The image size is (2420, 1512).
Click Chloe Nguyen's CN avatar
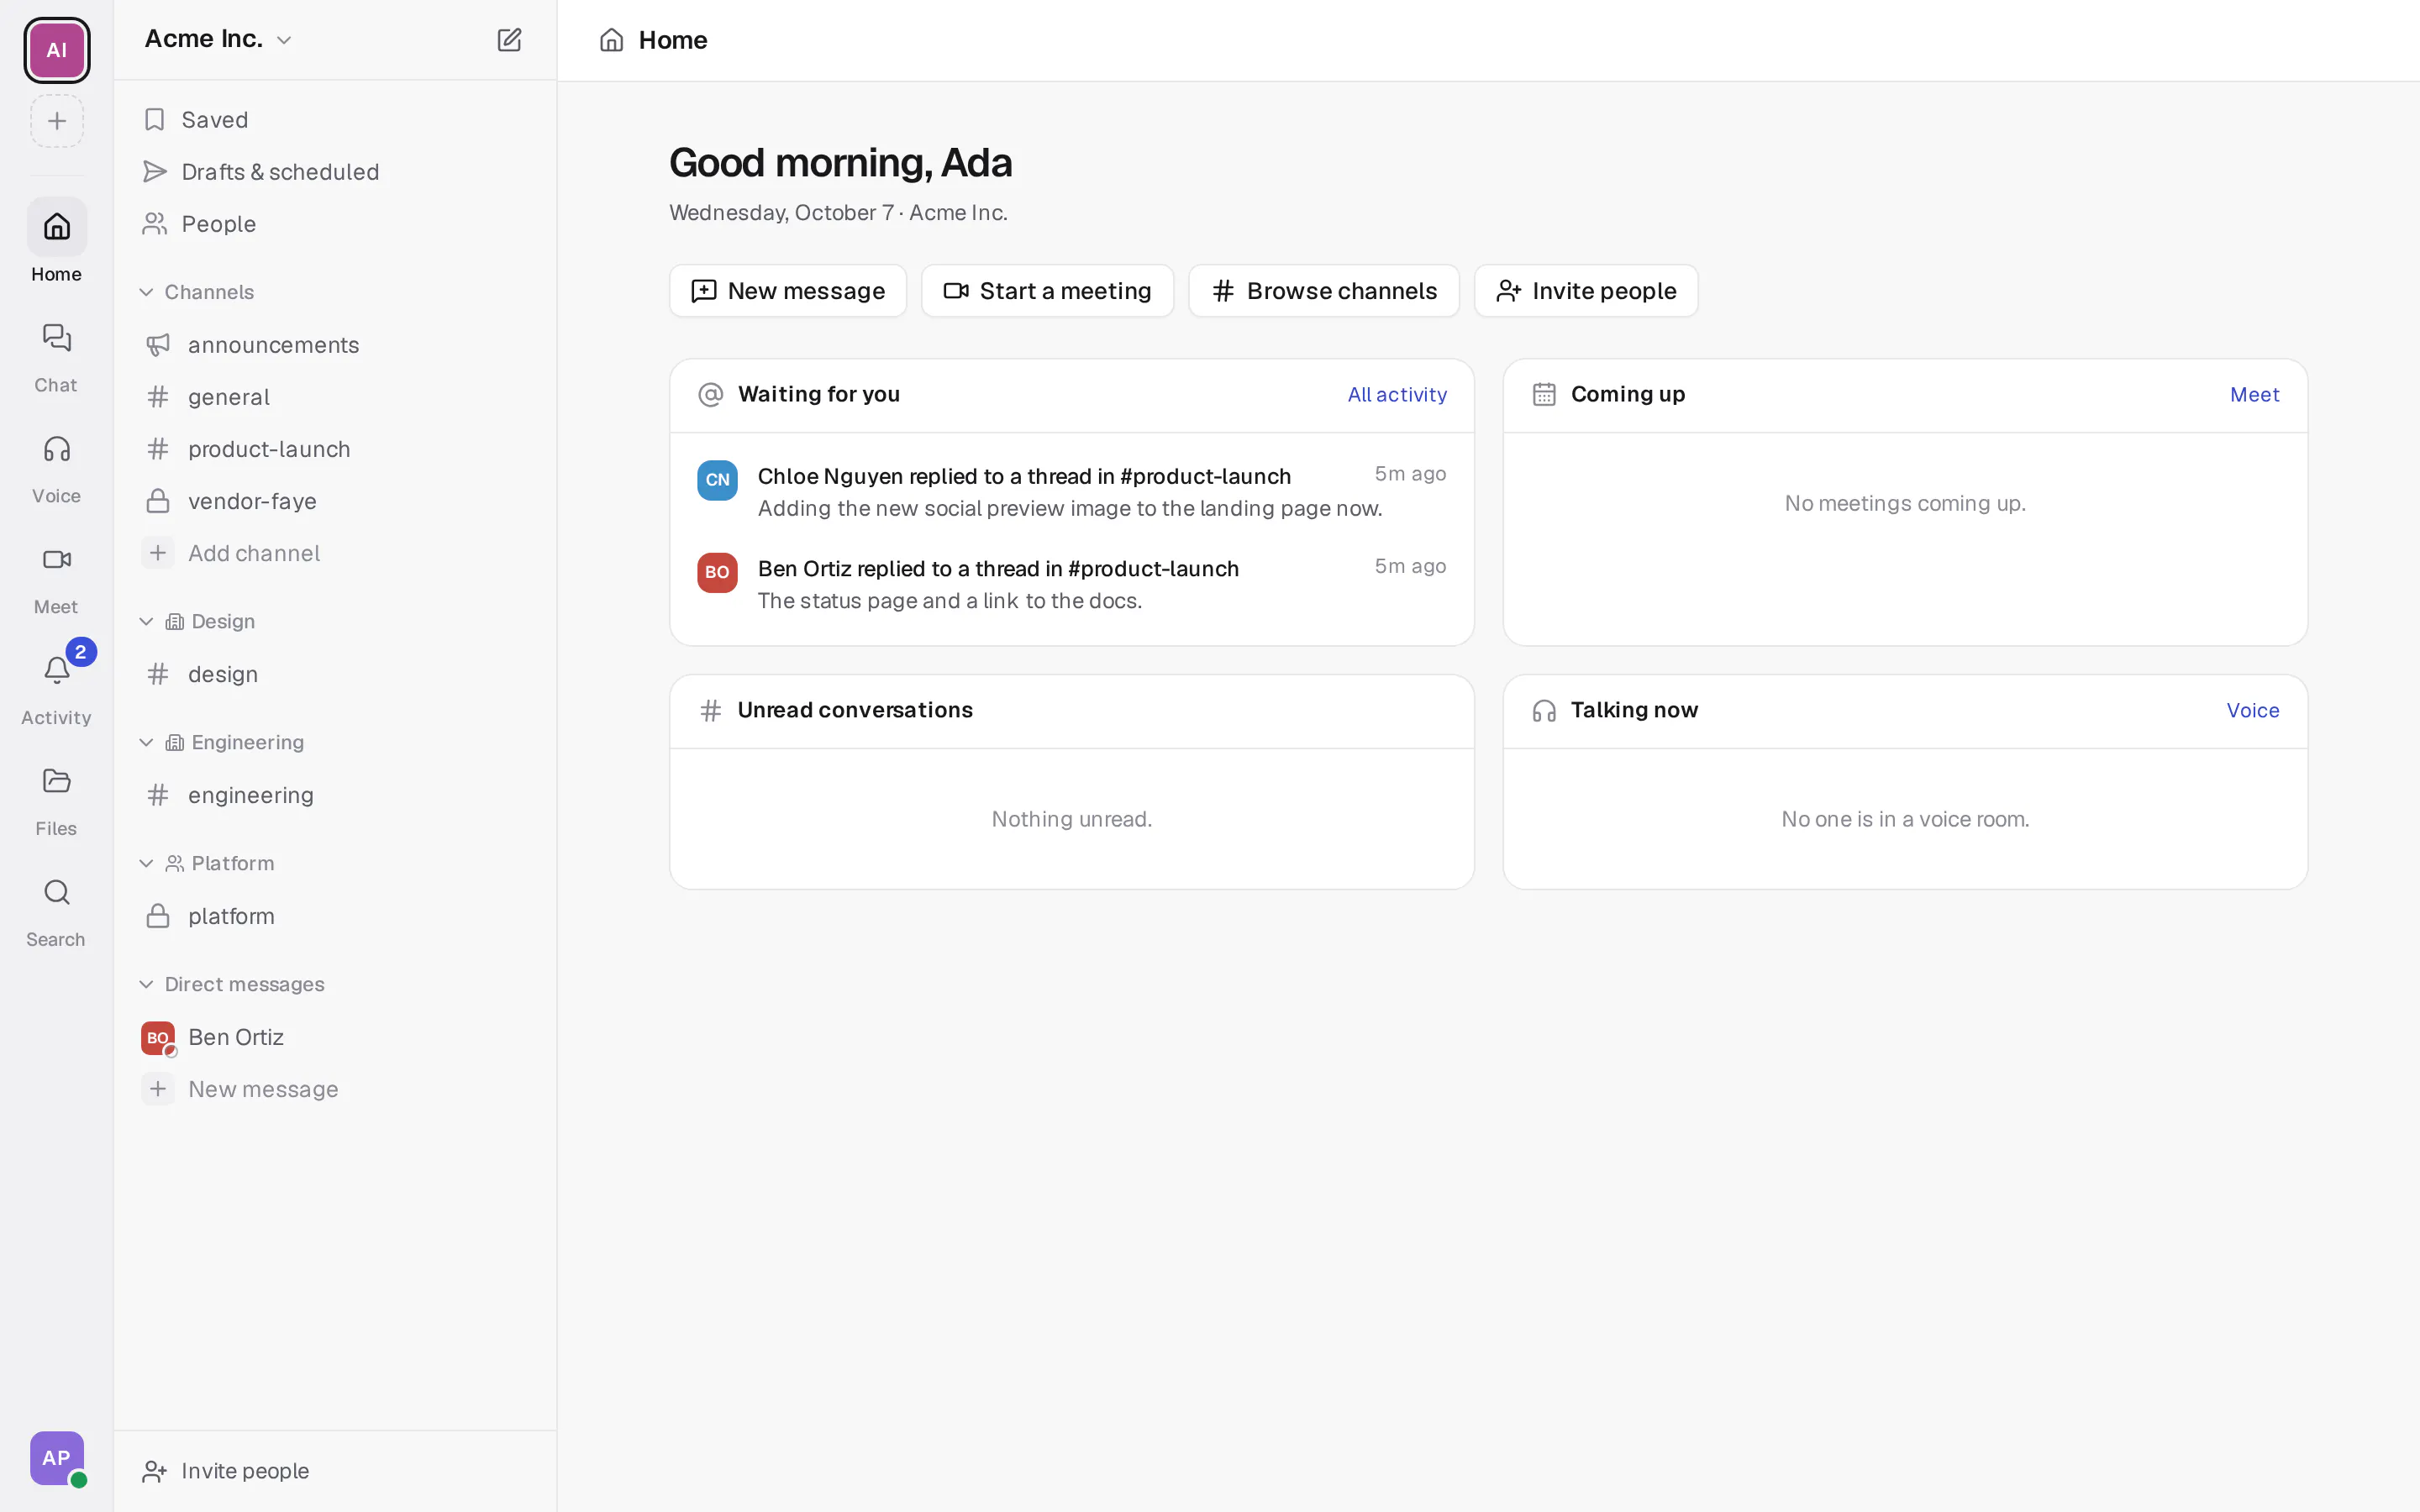(717, 480)
